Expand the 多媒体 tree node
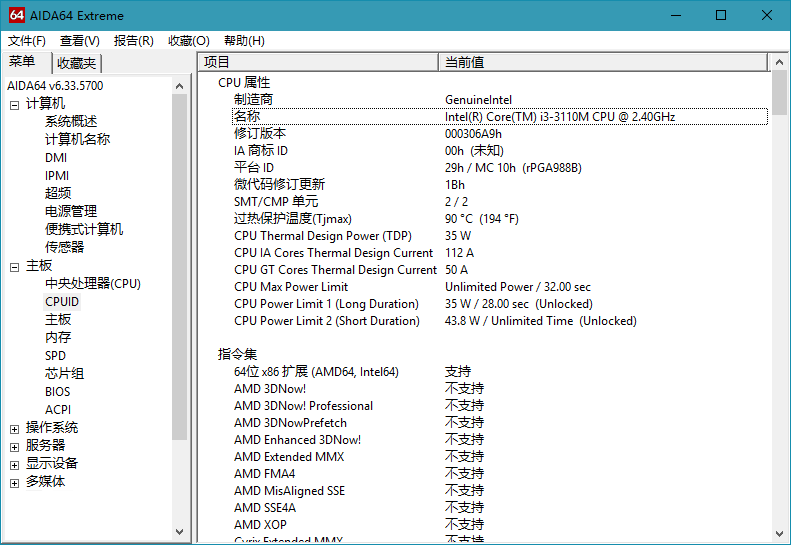Image resolution: width=791 pixels, height=545 pixels. point(15,483)
